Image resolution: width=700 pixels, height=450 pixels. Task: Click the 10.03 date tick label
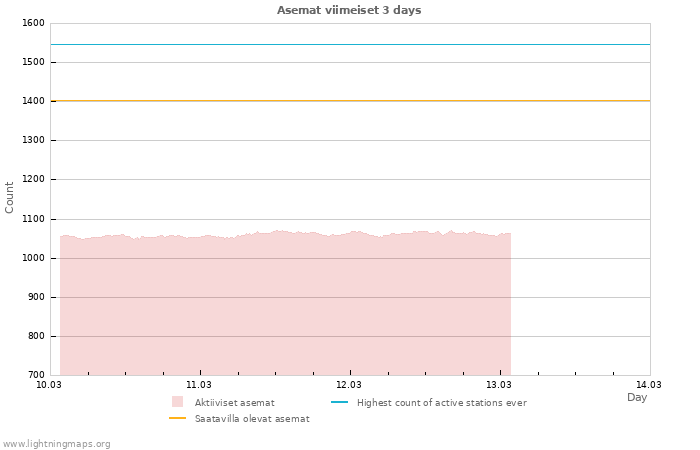(49, 384)
